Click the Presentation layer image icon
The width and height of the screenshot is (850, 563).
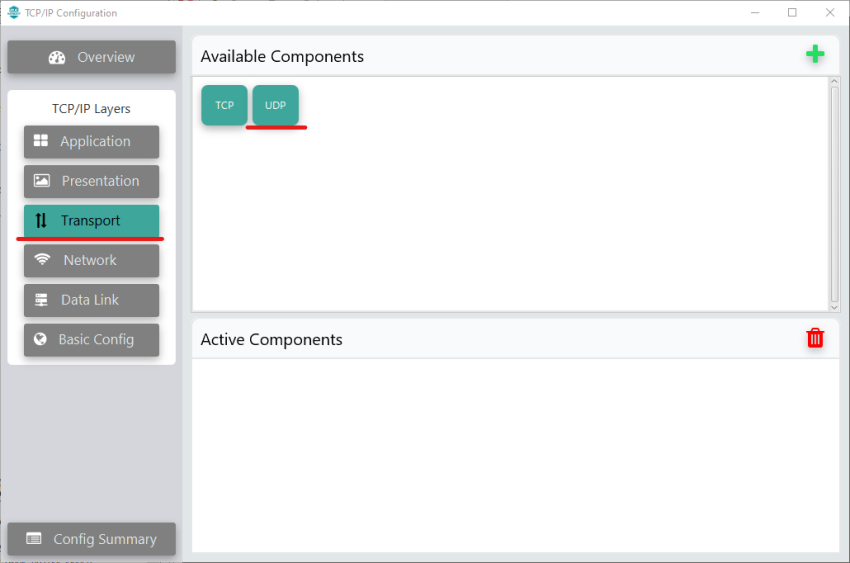[41, 181]
